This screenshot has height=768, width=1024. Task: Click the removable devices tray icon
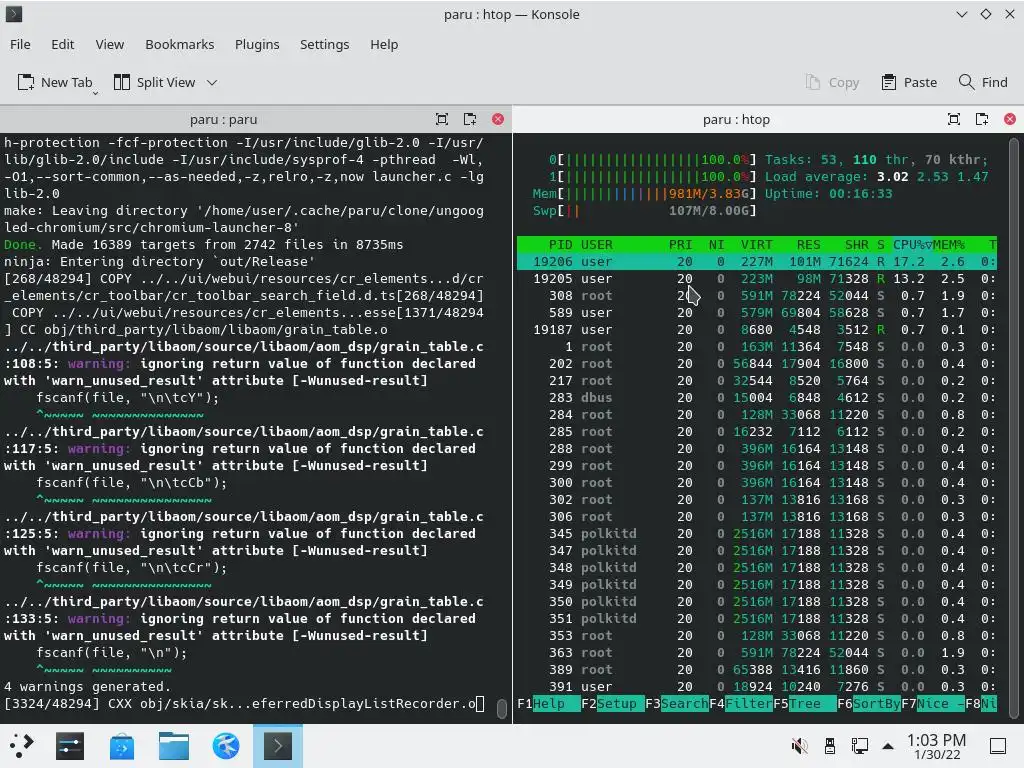[x=830, y=746]
